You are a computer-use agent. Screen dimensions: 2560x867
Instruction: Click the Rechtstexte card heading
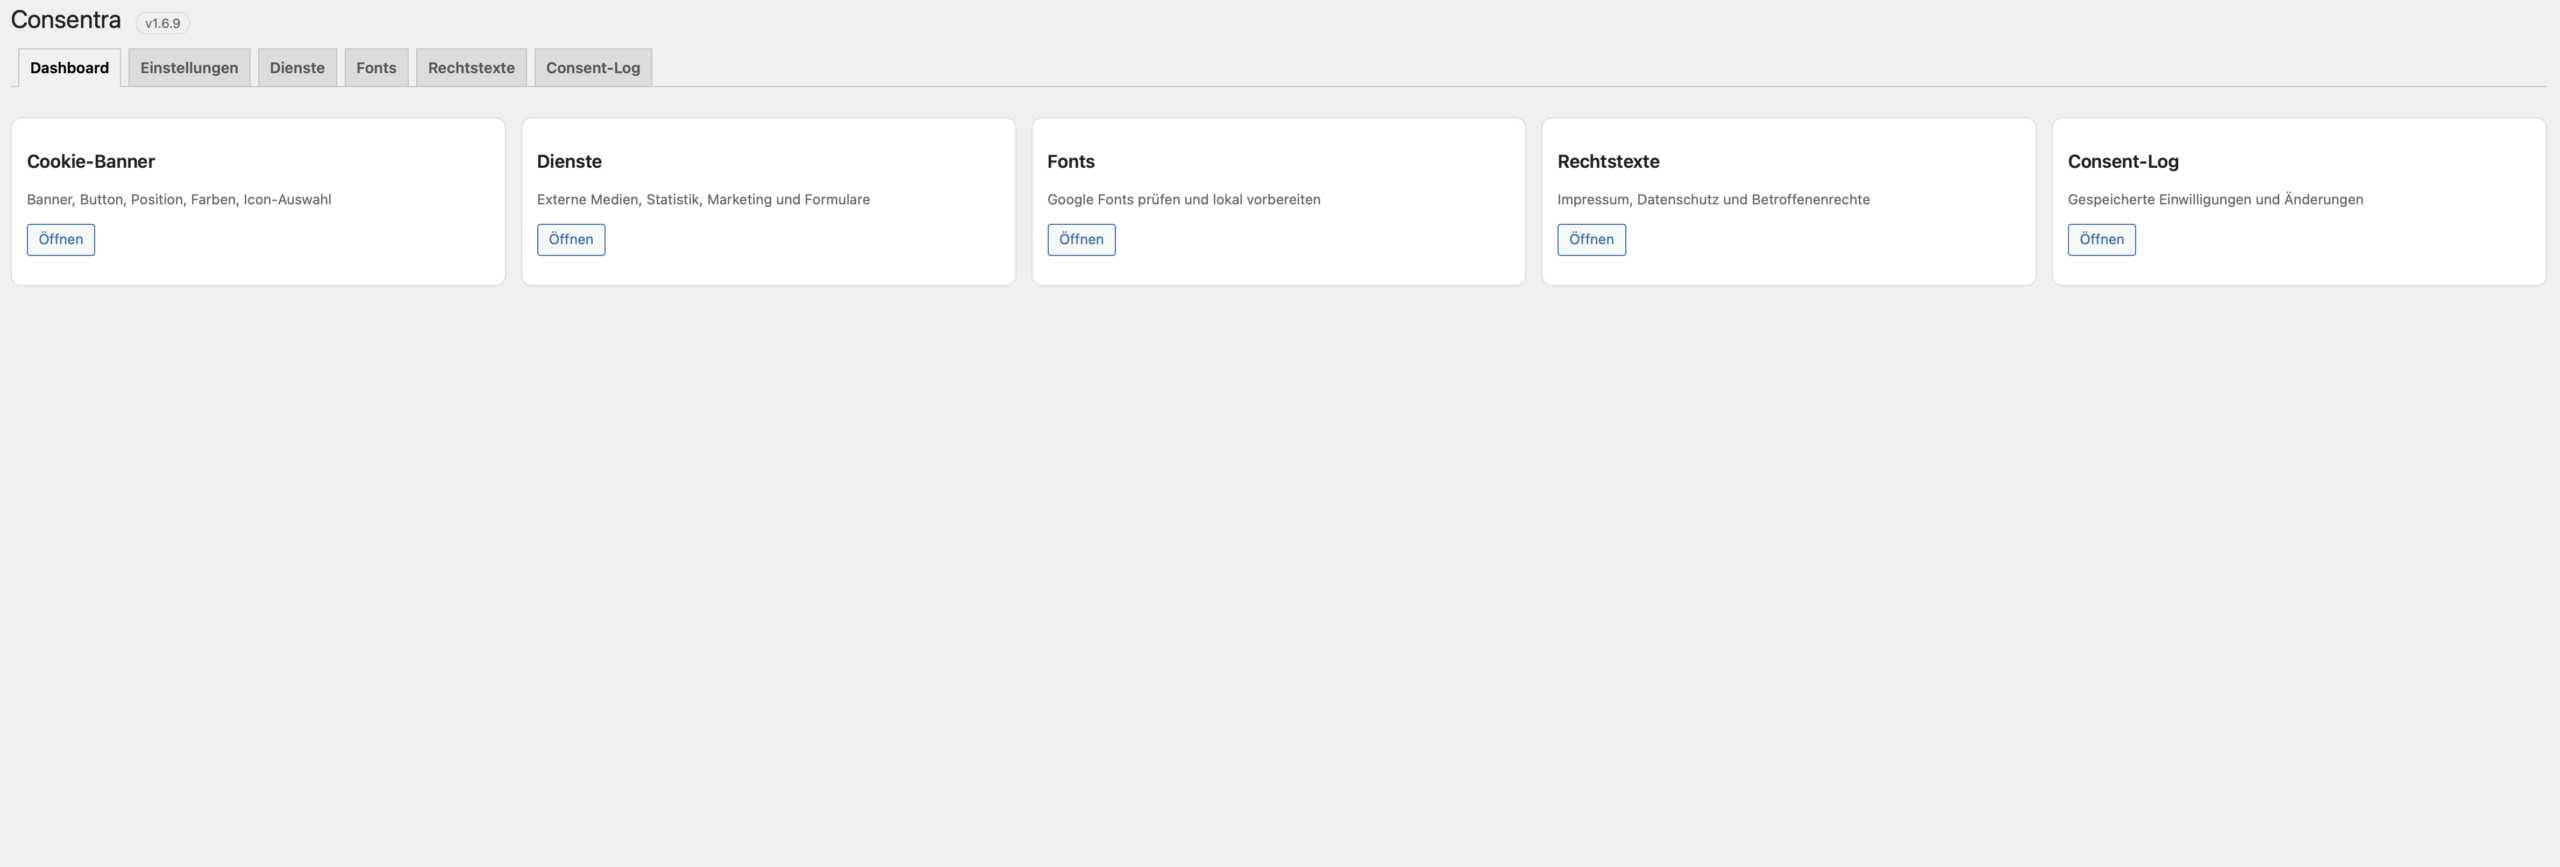(x=1608, y=162)
